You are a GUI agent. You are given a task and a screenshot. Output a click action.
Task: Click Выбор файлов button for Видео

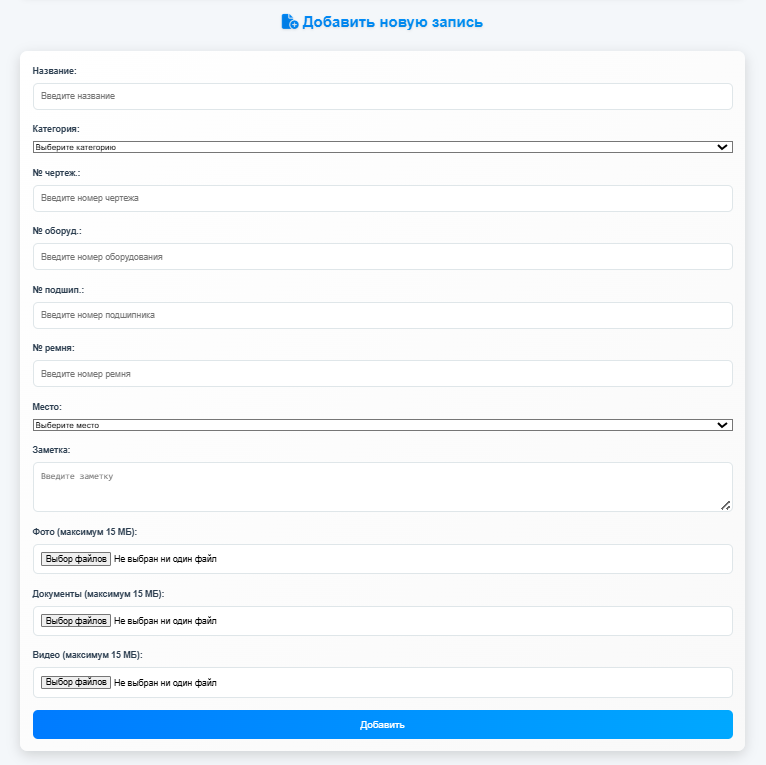pos(76,683)
